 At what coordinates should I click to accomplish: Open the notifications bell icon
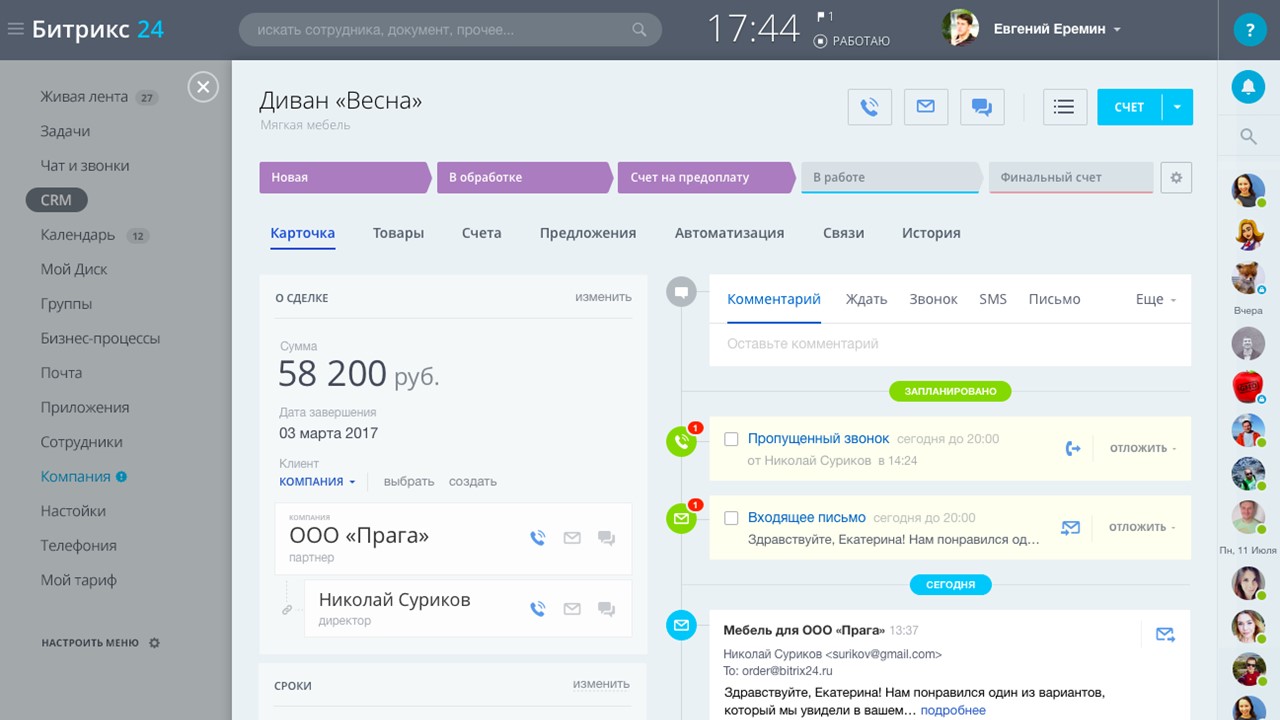(x=1248, y=87)
